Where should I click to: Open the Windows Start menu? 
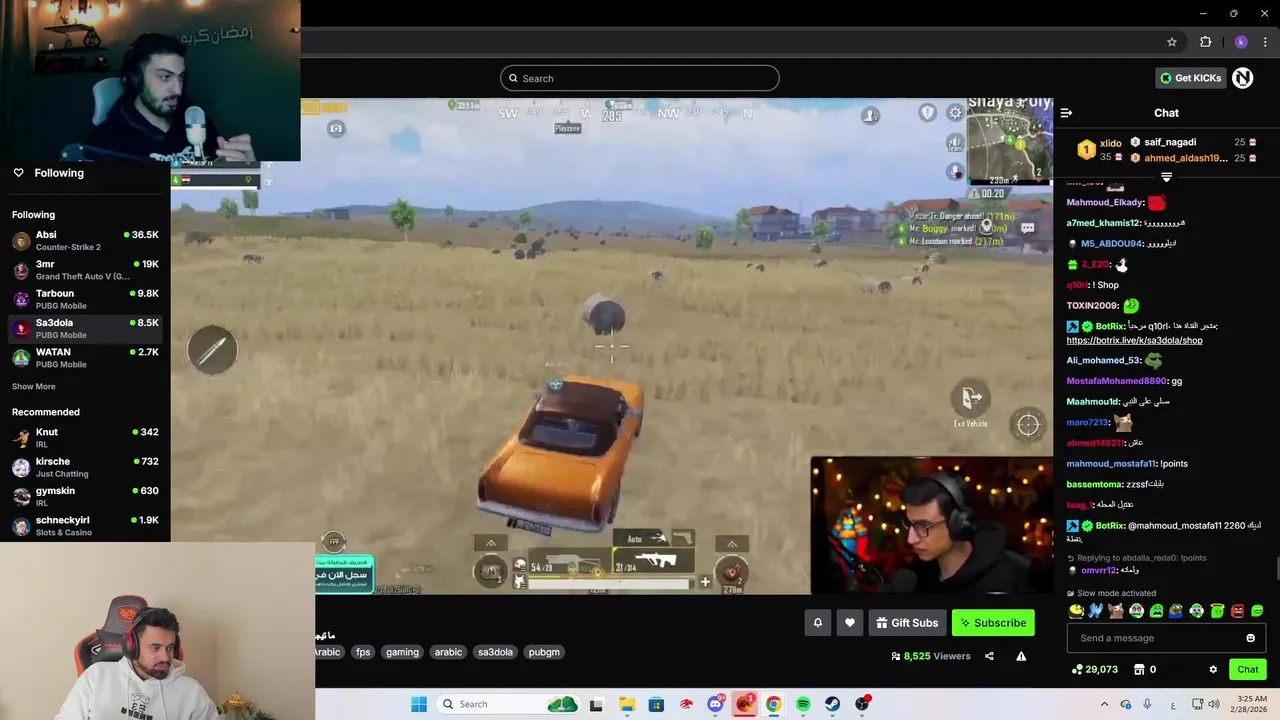(x=418, y=704)
